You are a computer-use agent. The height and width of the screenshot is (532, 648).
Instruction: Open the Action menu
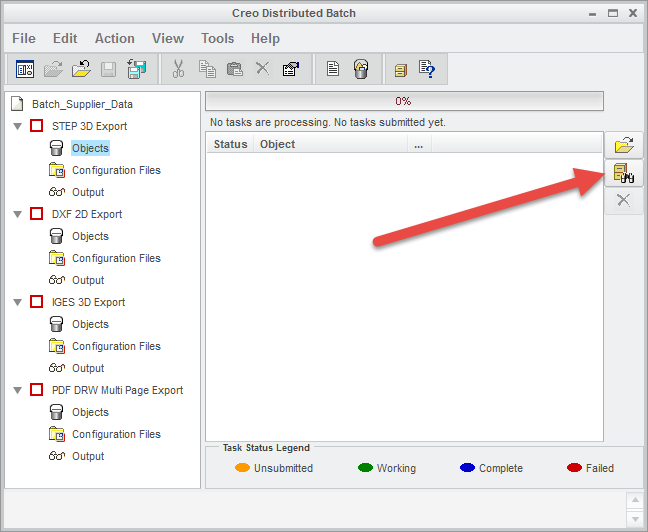tap(114, 38)
